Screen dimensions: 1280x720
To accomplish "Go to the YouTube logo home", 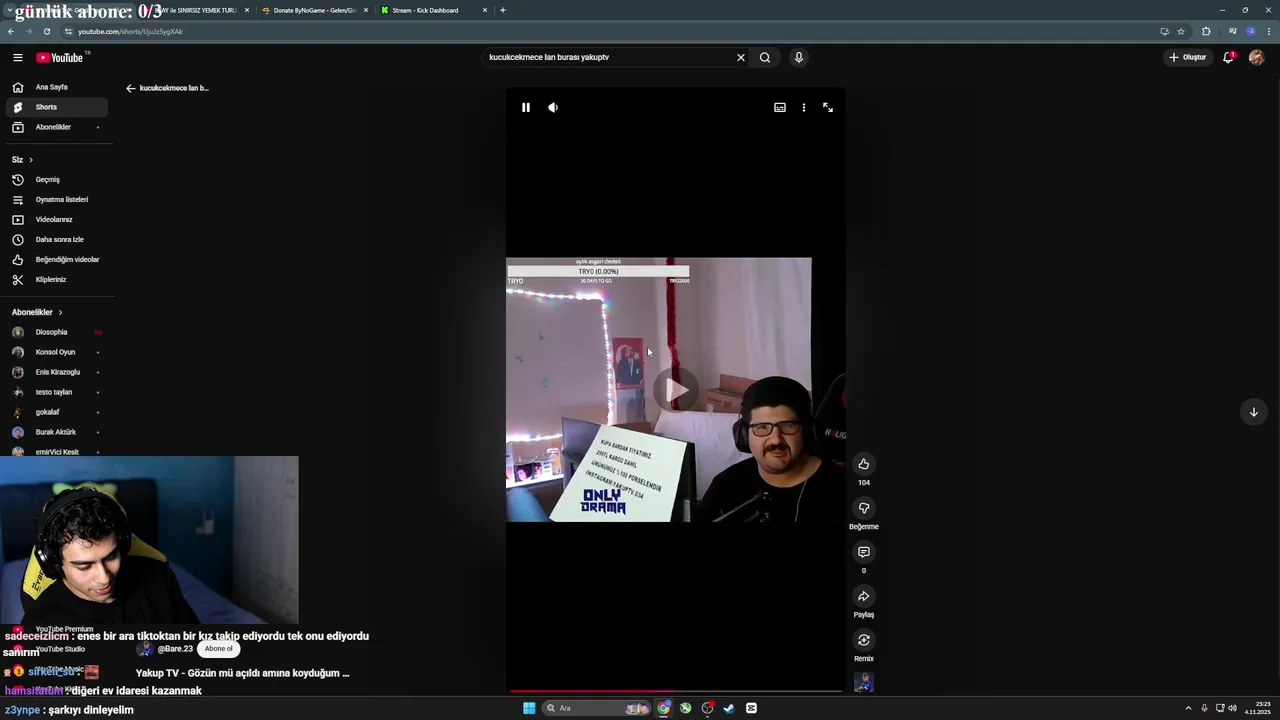I will 62,57.
